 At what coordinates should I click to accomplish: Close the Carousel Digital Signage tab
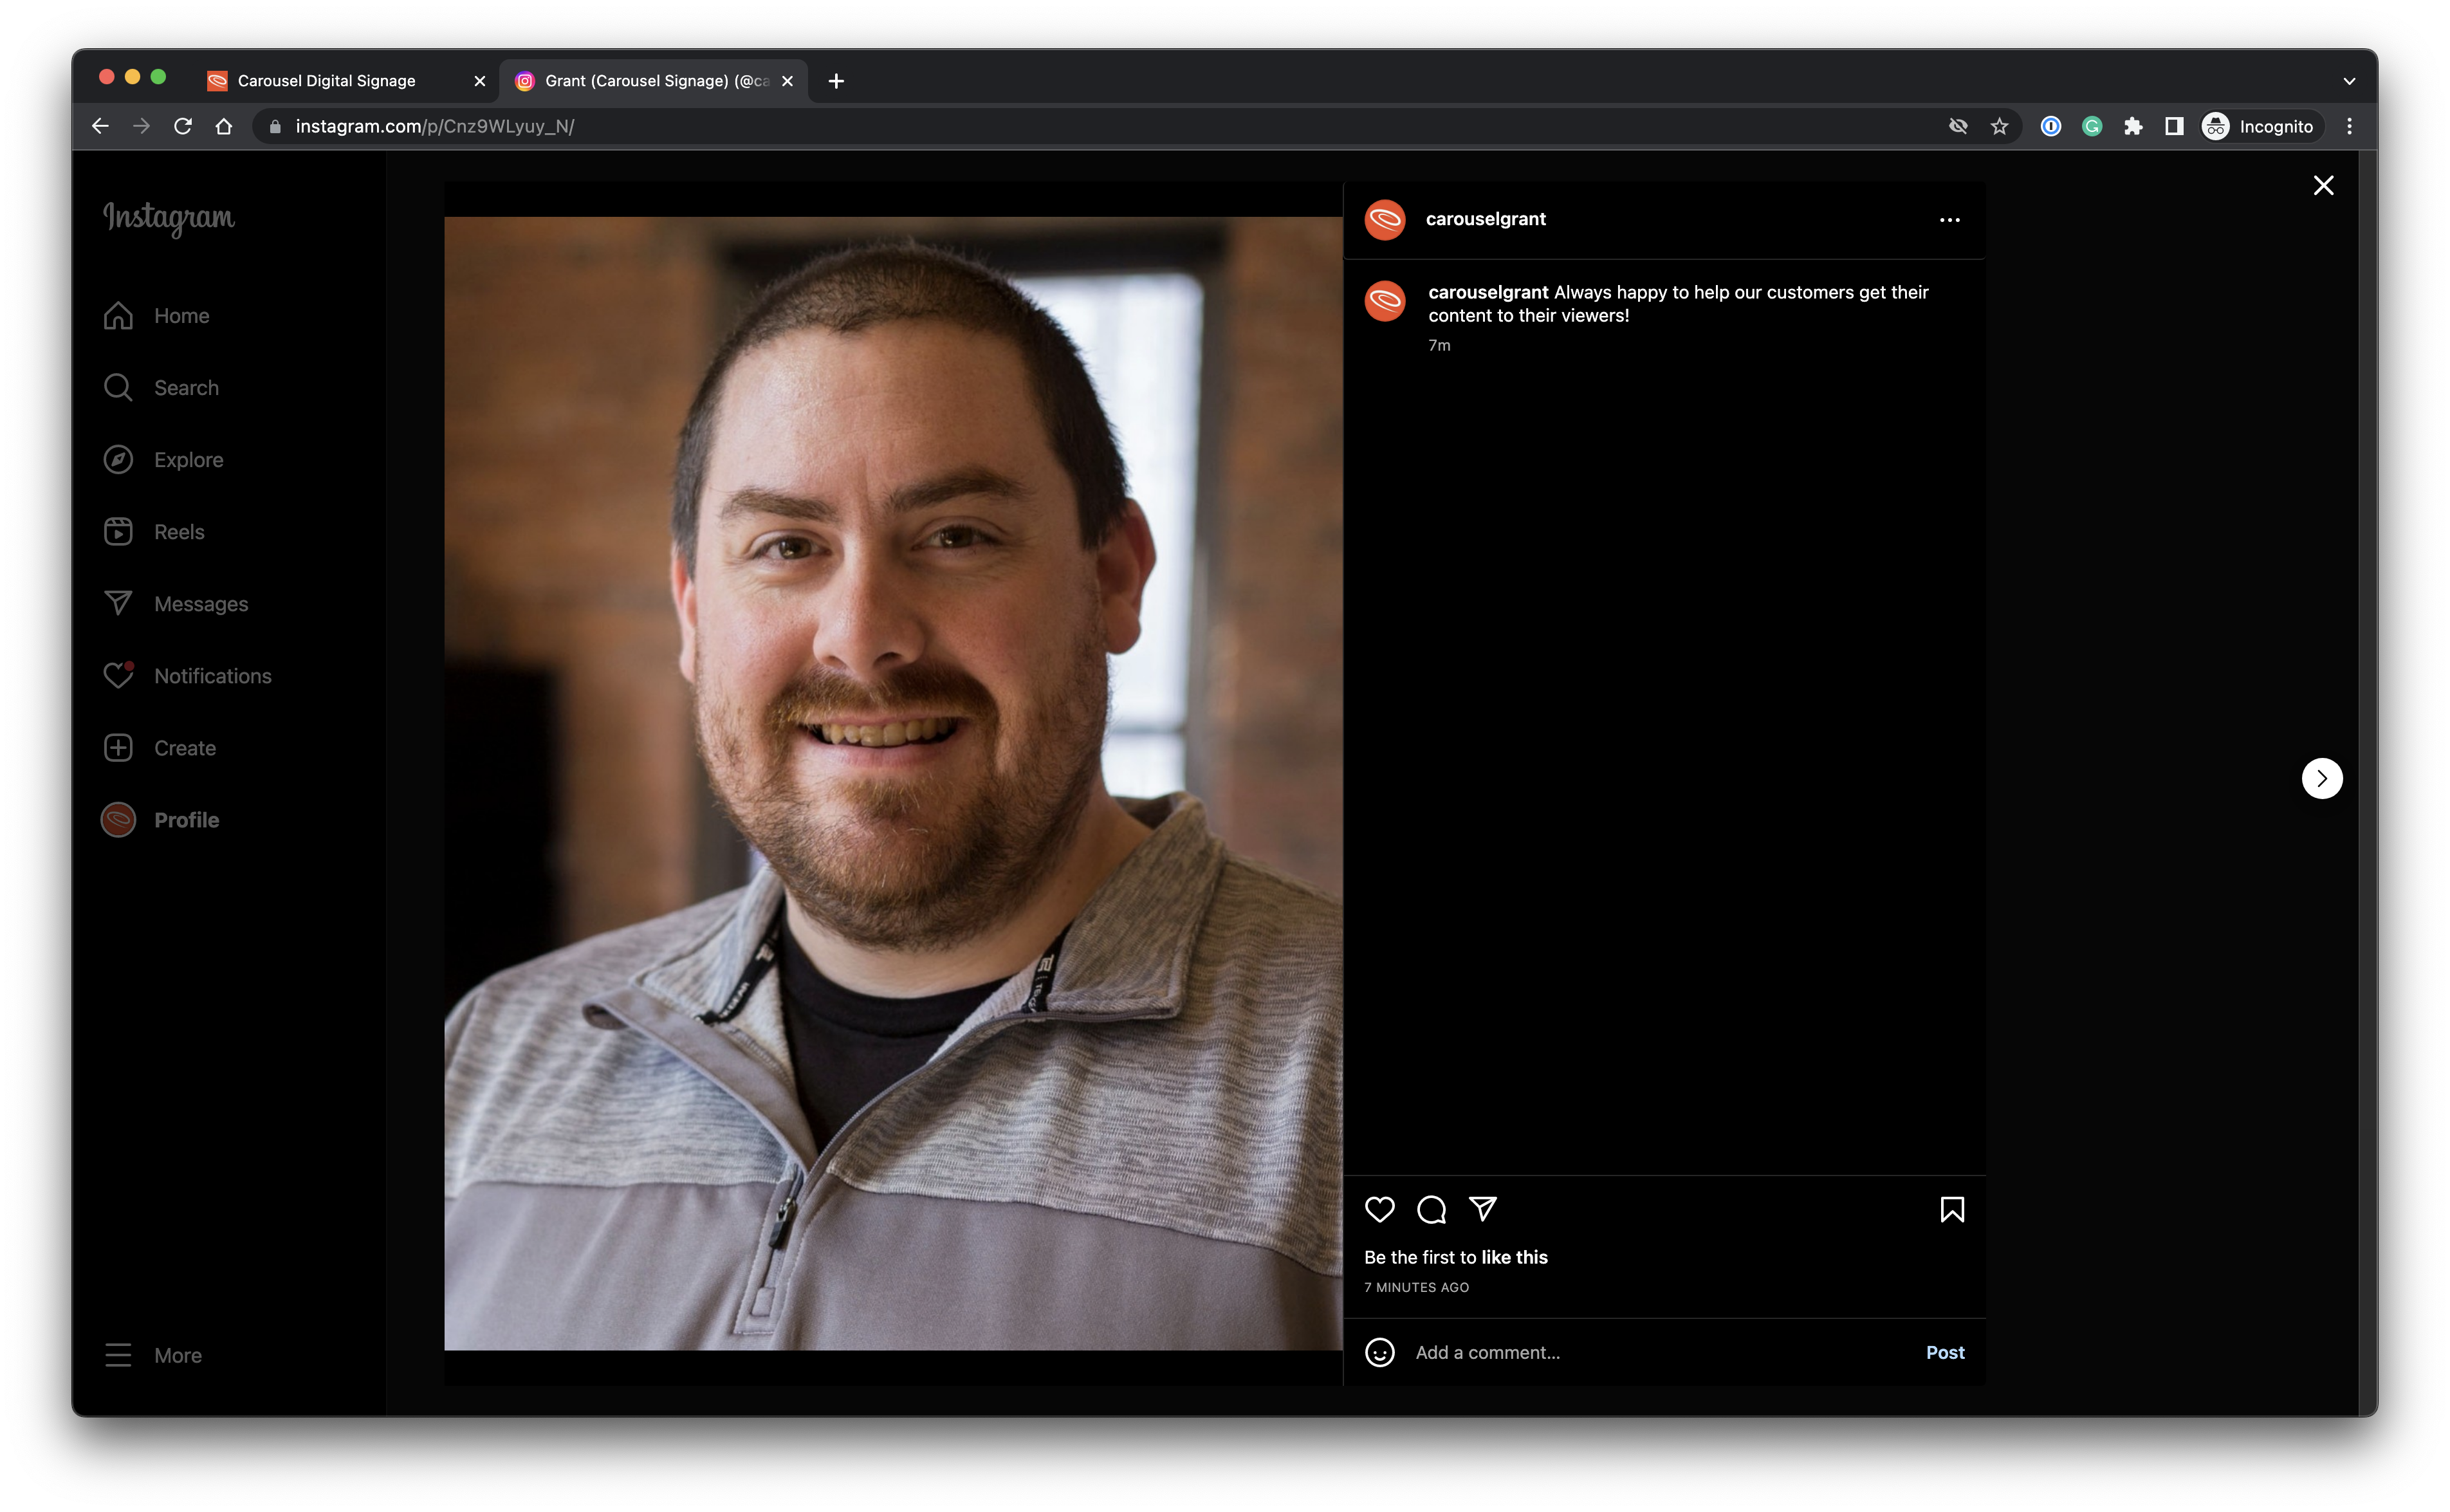[479, 81]
